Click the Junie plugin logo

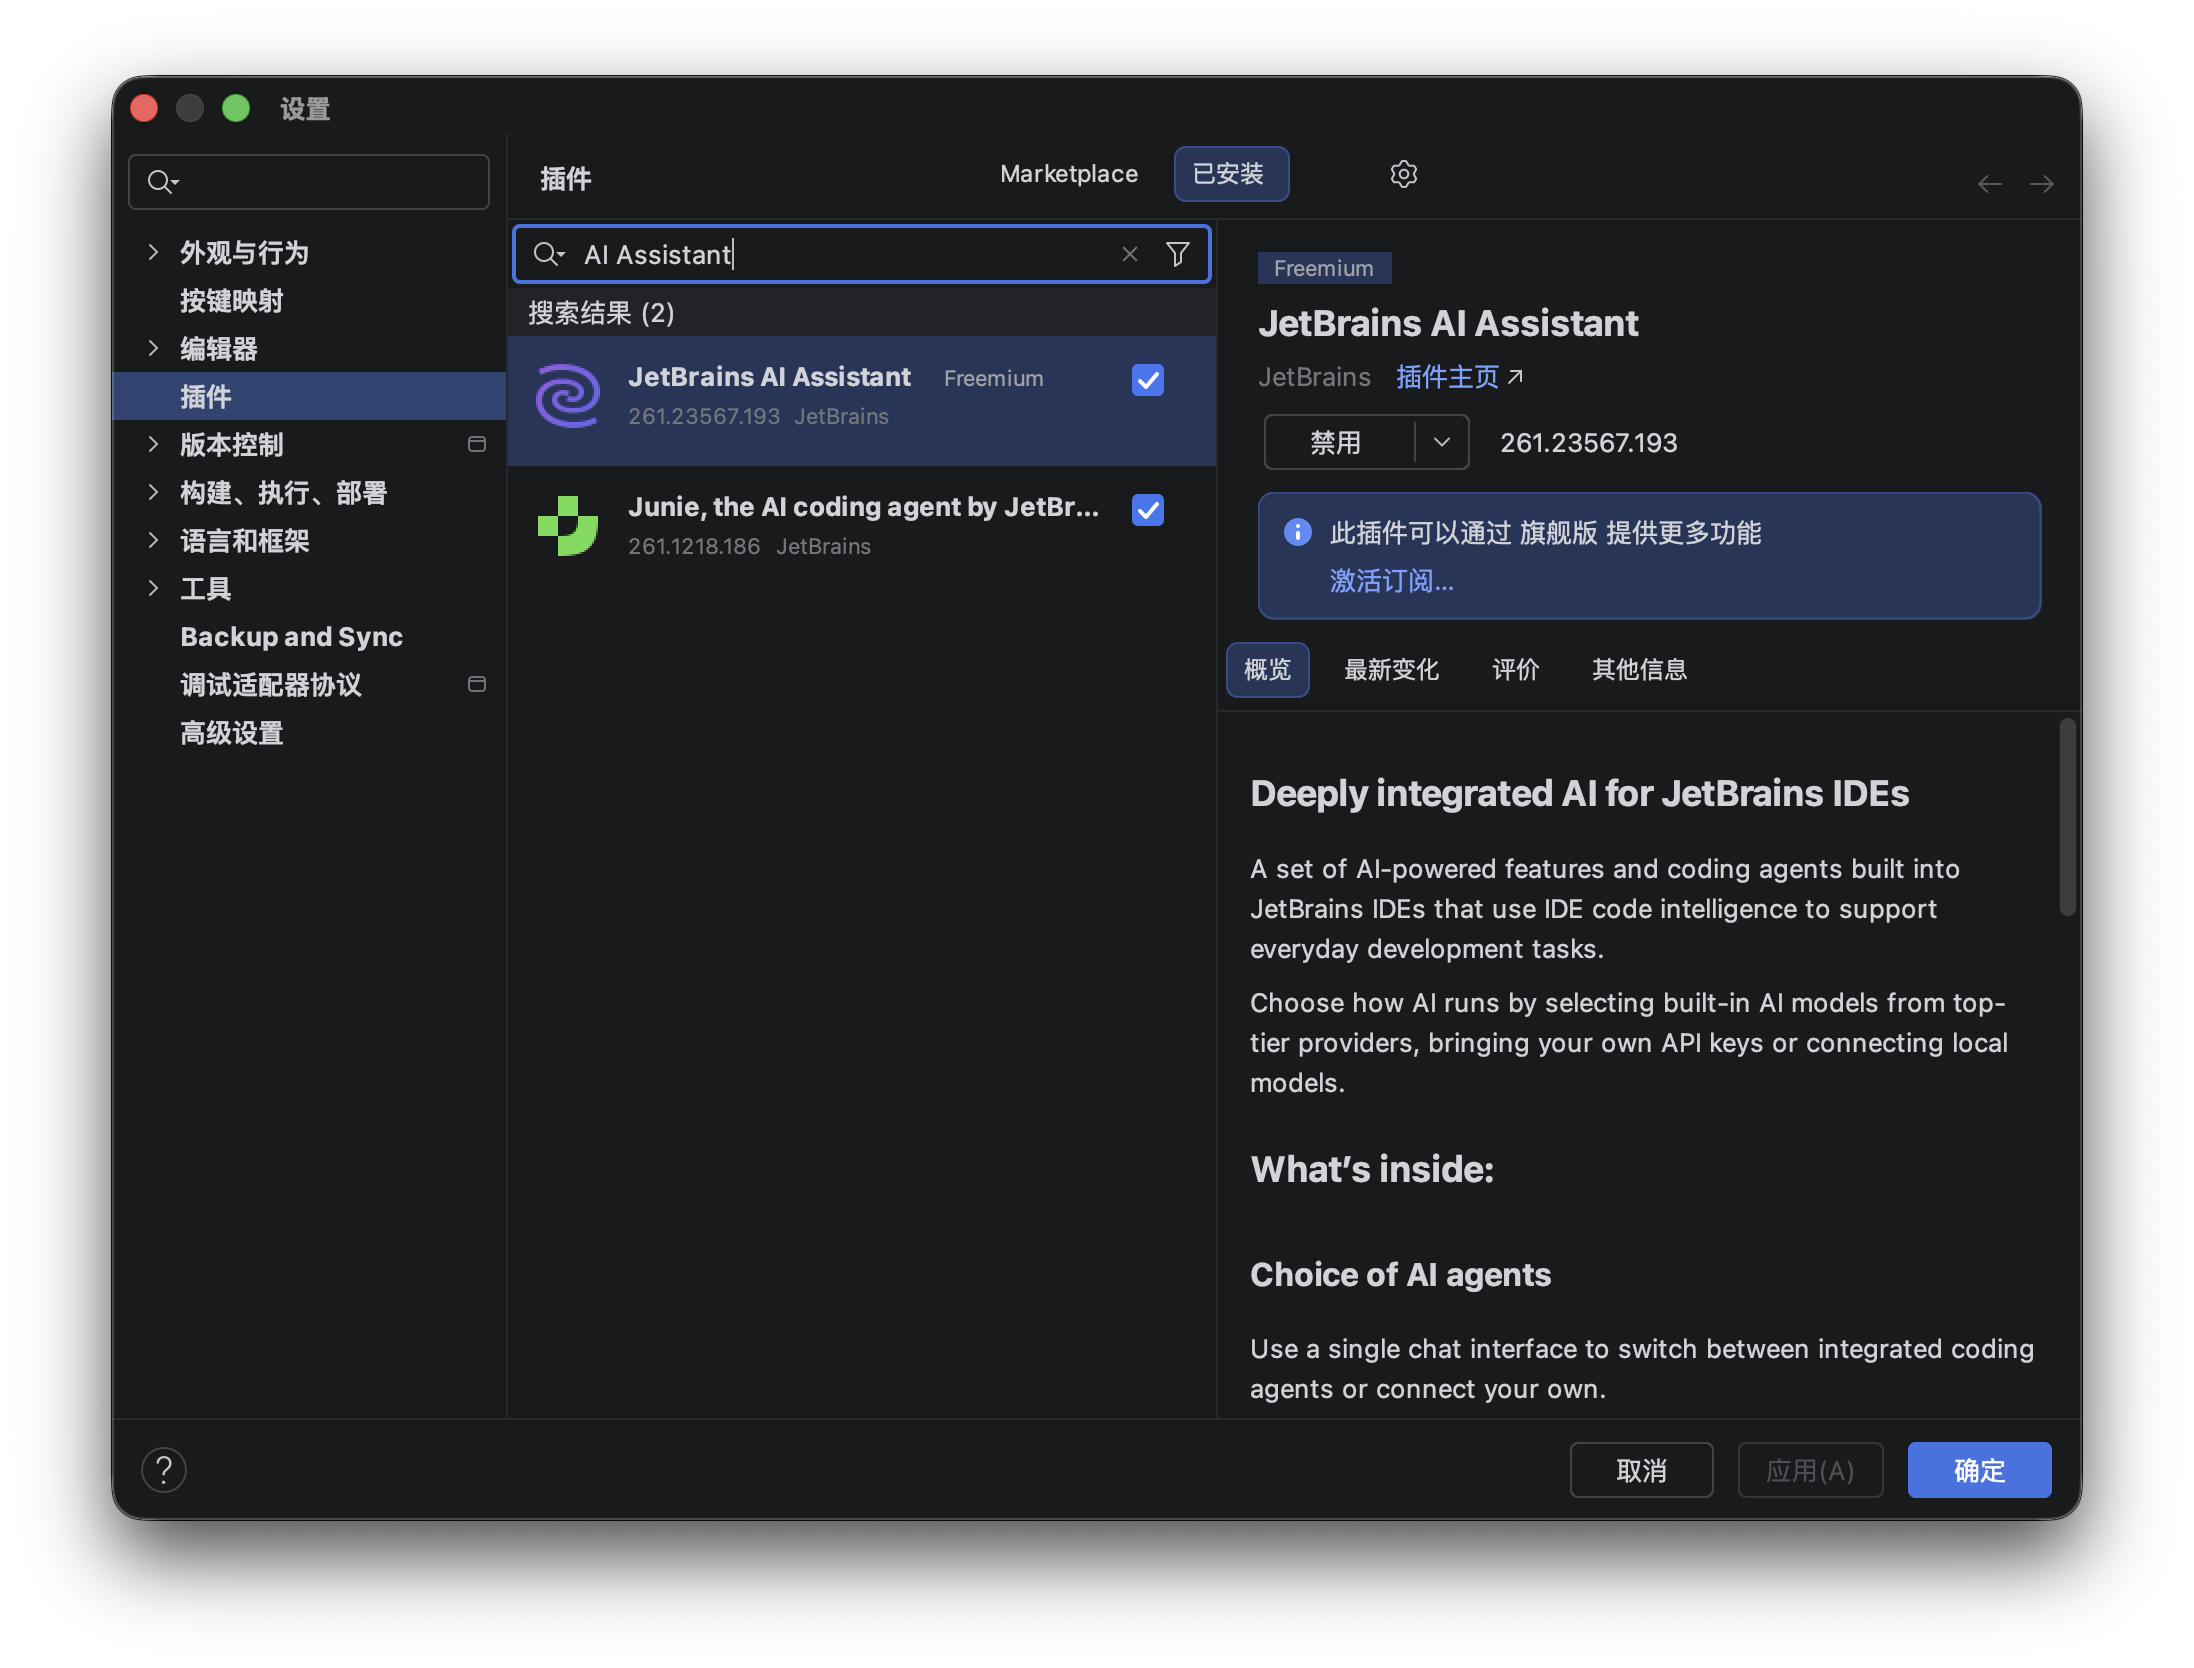[568, 526]
